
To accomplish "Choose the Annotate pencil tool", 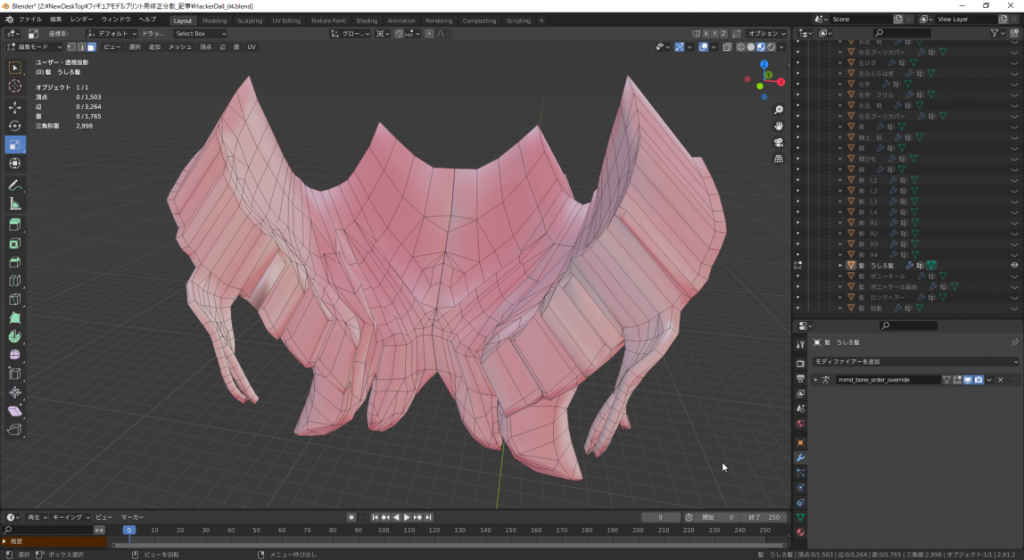I will [15, 185].
